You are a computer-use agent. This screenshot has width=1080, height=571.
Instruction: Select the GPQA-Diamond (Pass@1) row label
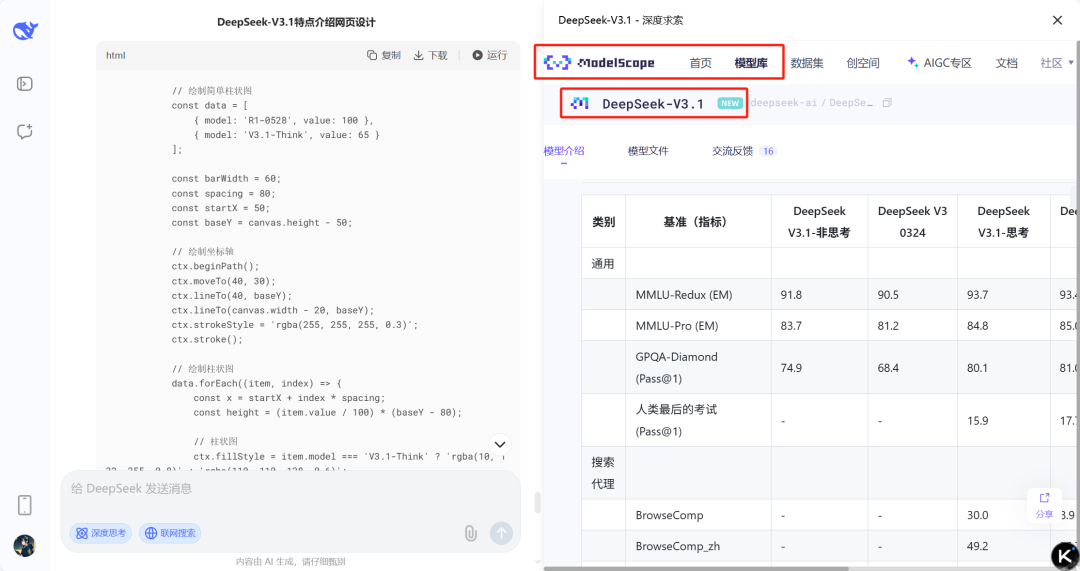pos(676,367)
